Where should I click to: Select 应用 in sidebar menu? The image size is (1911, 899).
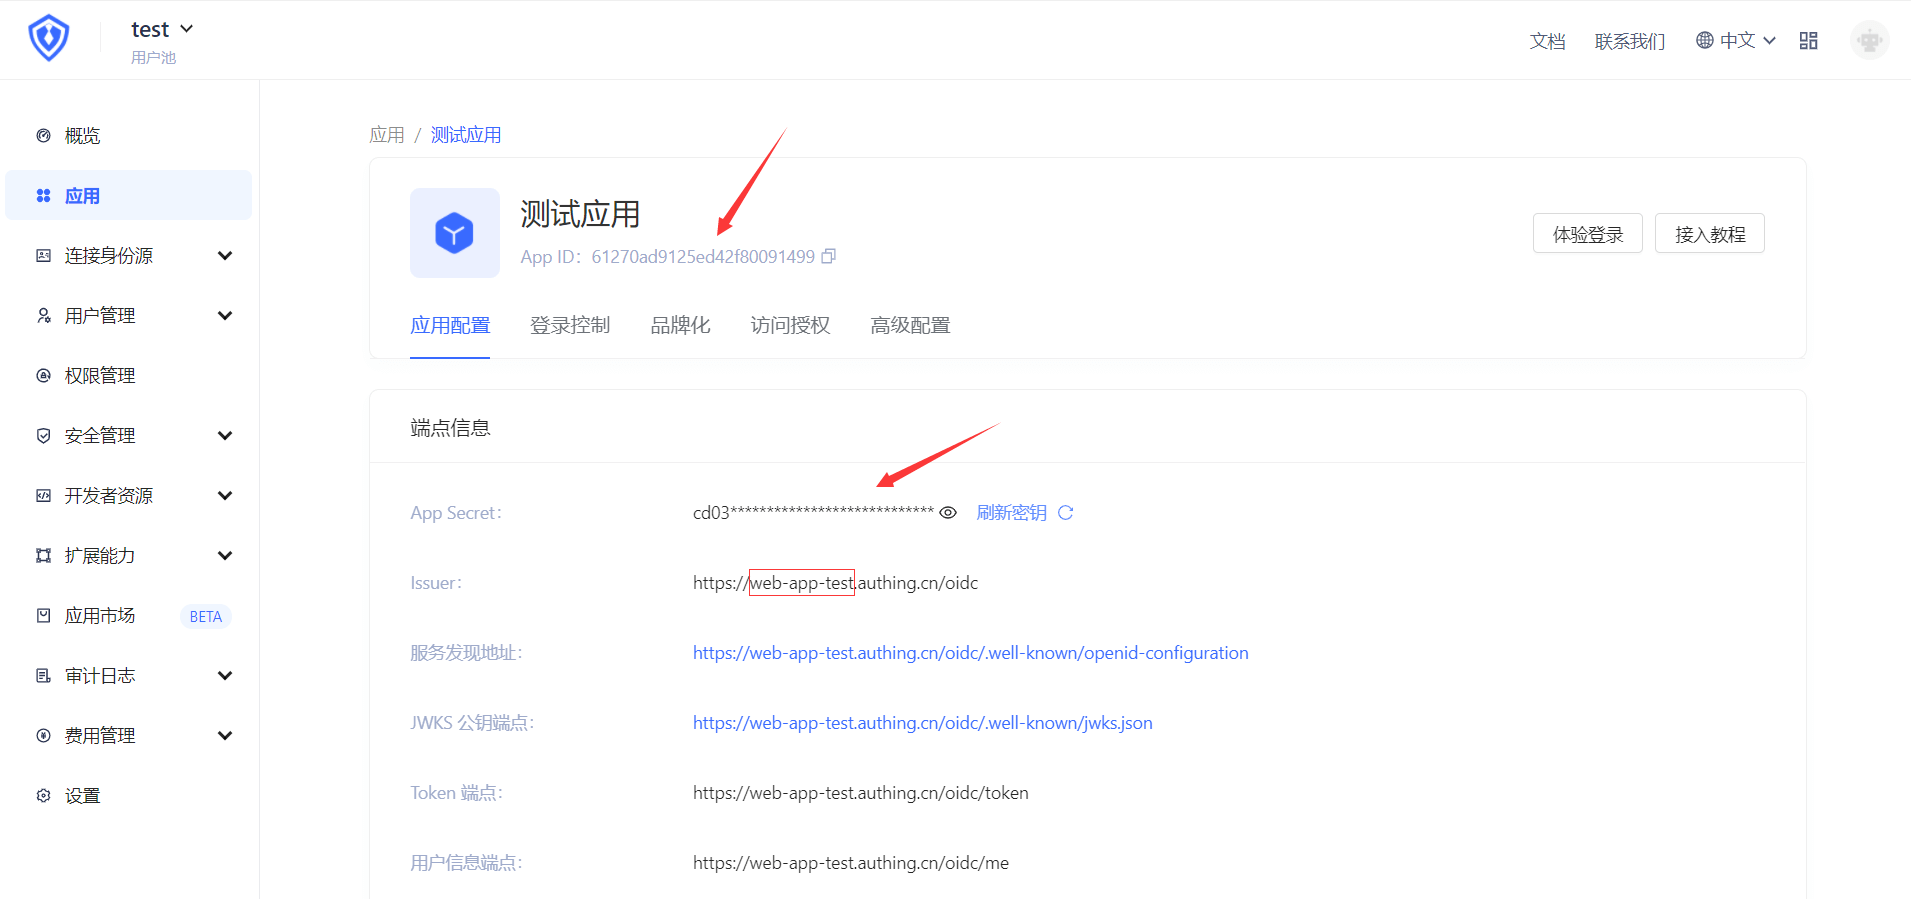point(128,195)
